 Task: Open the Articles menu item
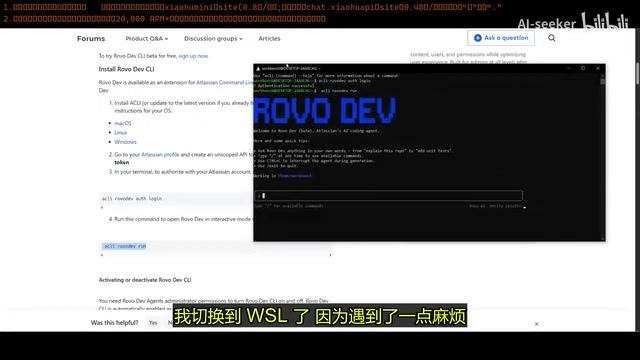coord(269,38)
